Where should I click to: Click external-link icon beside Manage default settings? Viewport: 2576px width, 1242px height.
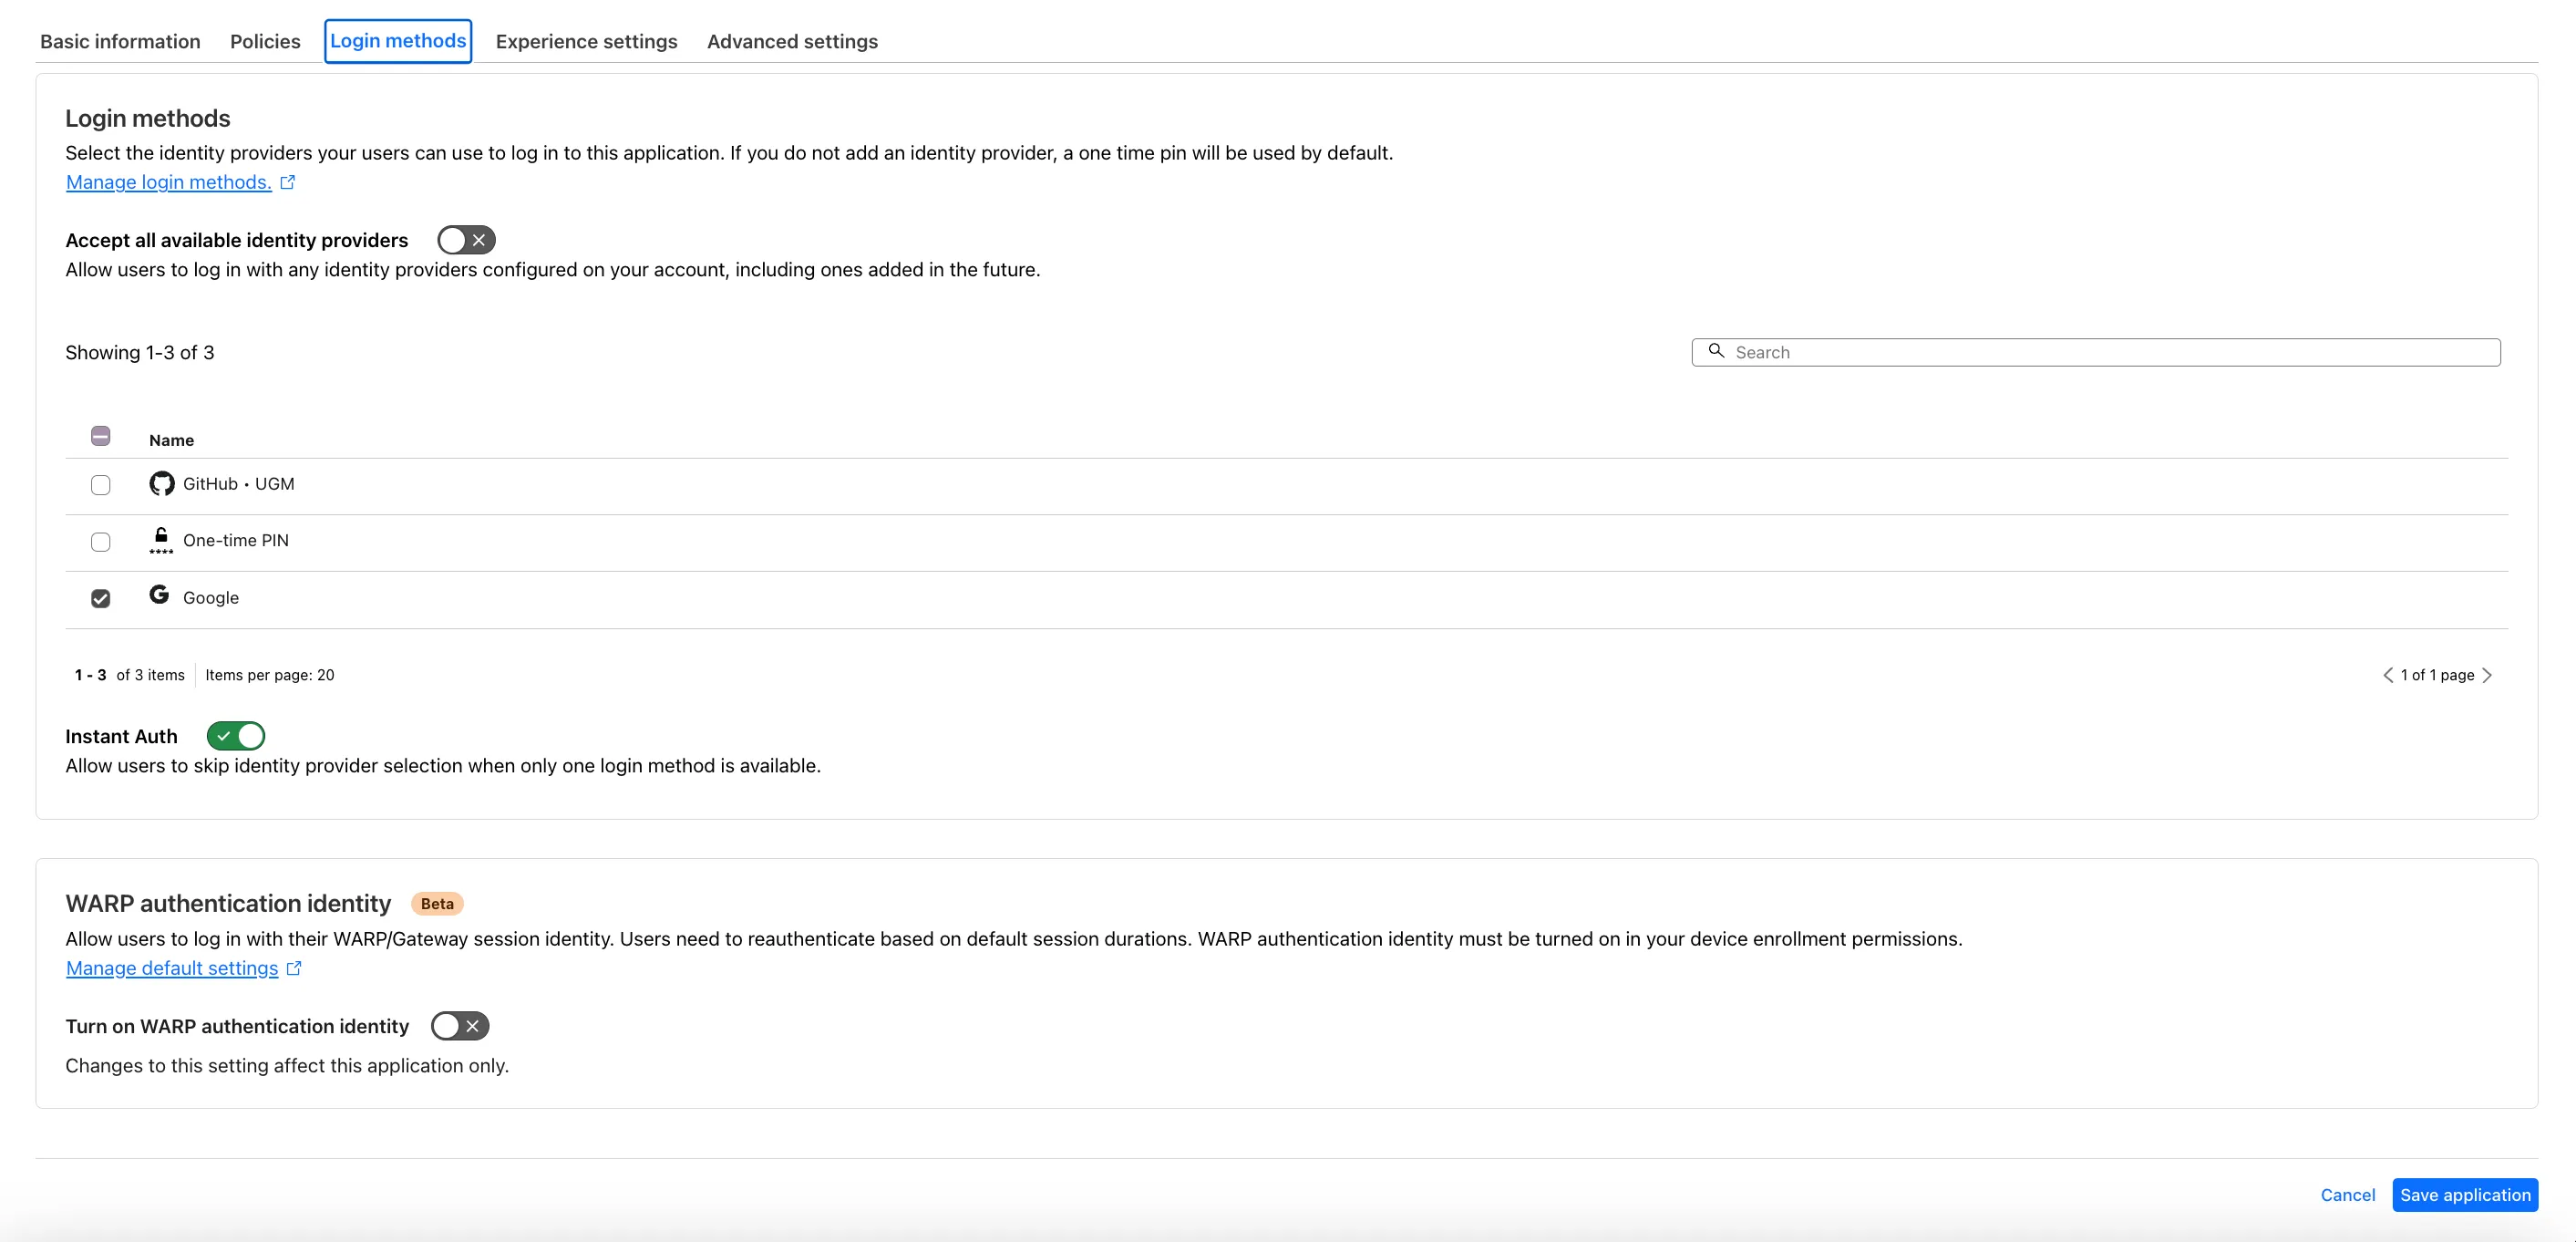(294, 968)
